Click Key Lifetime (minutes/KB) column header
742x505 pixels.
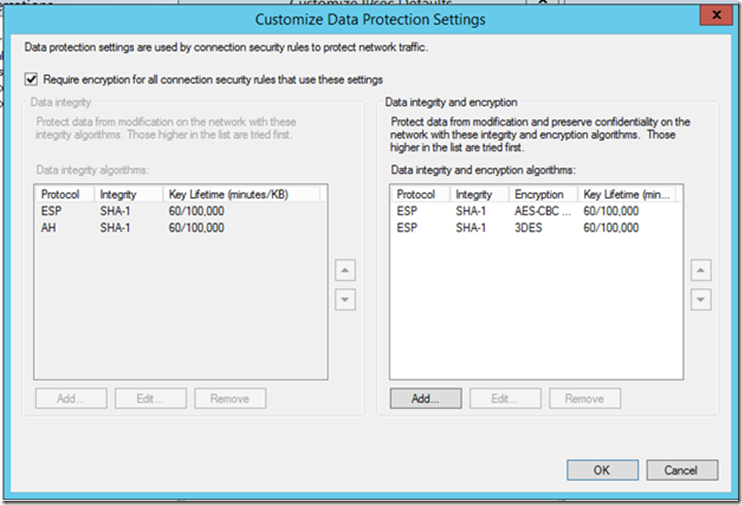click(241, 194)
